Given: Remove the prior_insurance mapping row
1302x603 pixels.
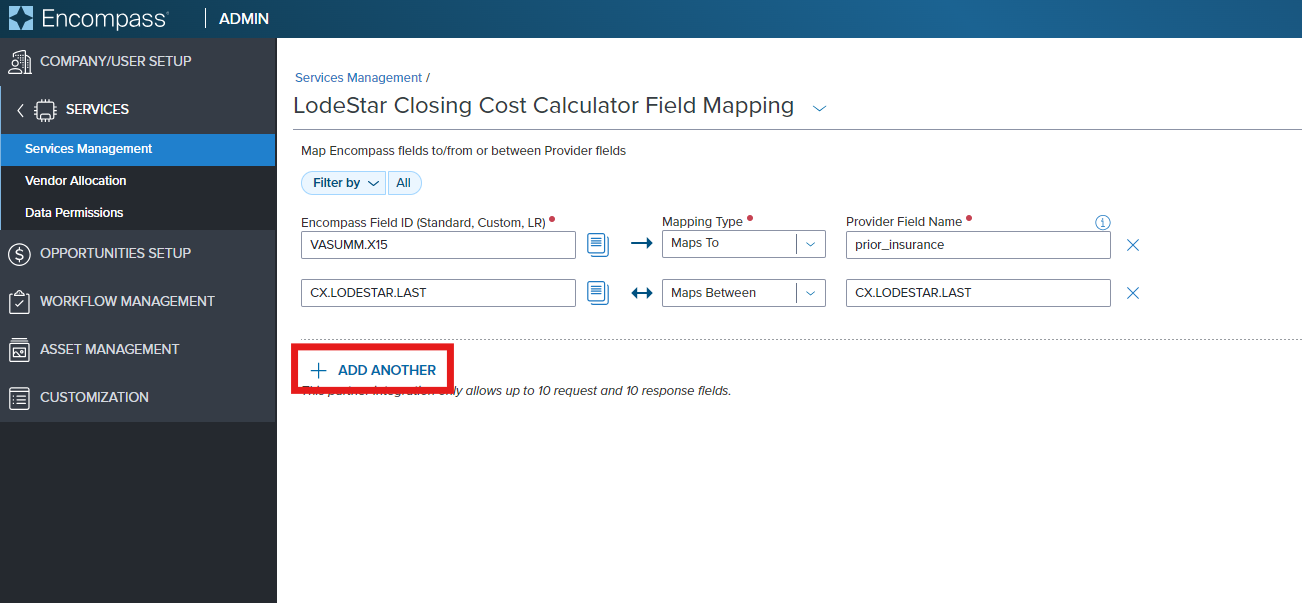Looking at the screenshot, I should click(1132, 244).
